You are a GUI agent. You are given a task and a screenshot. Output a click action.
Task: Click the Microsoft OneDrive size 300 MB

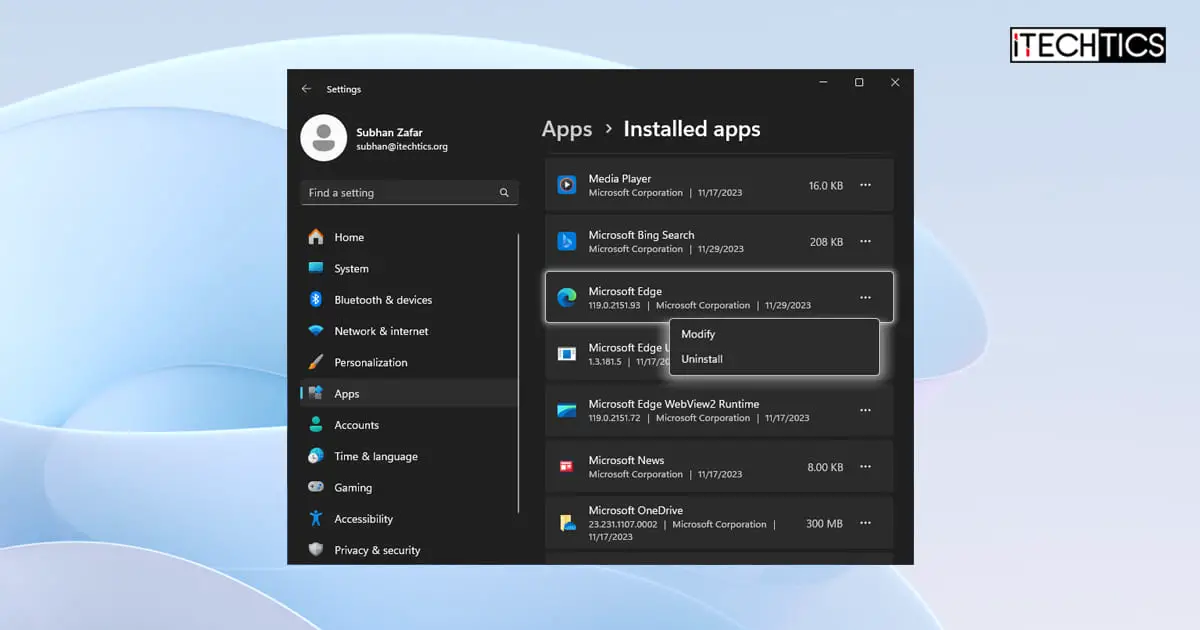tap(825, 523)
